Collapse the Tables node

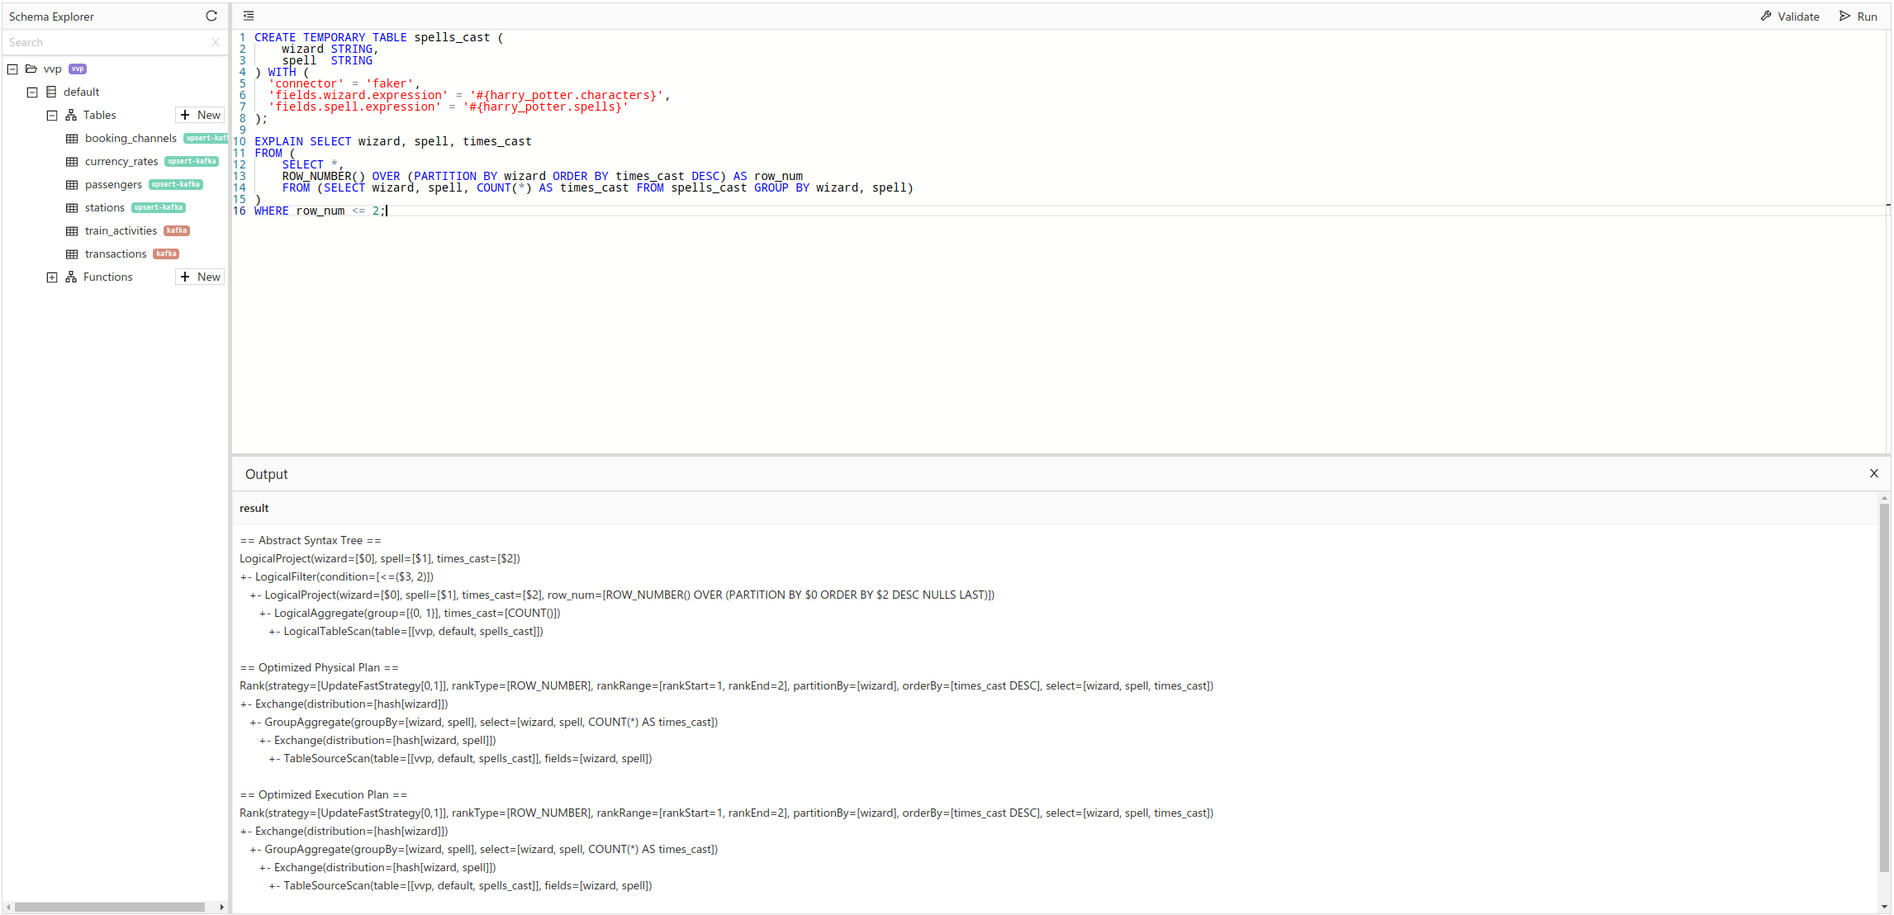pyautogui.click(x=52, y=115)
